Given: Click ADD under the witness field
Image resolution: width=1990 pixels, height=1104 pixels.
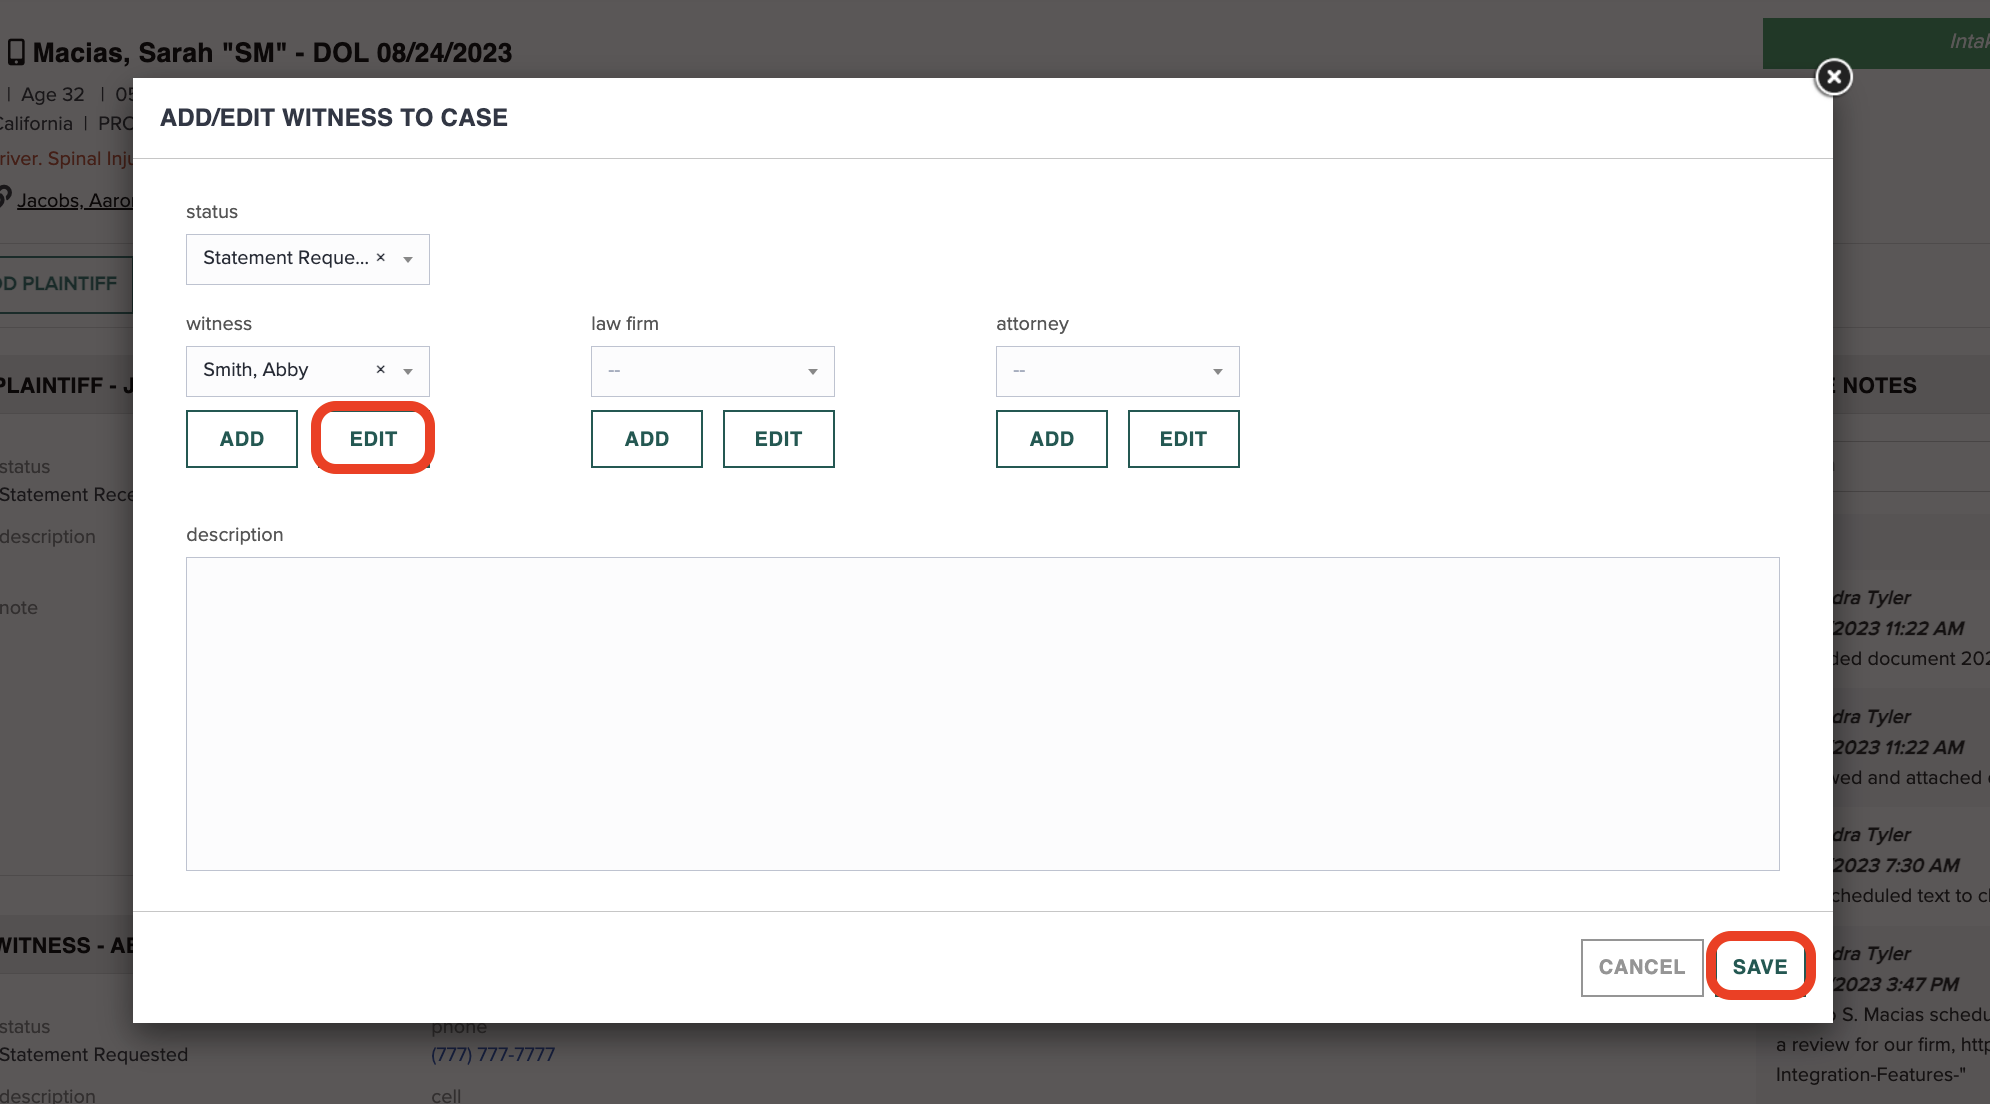Looking at the screenshot, I should (x=242, y=439).
